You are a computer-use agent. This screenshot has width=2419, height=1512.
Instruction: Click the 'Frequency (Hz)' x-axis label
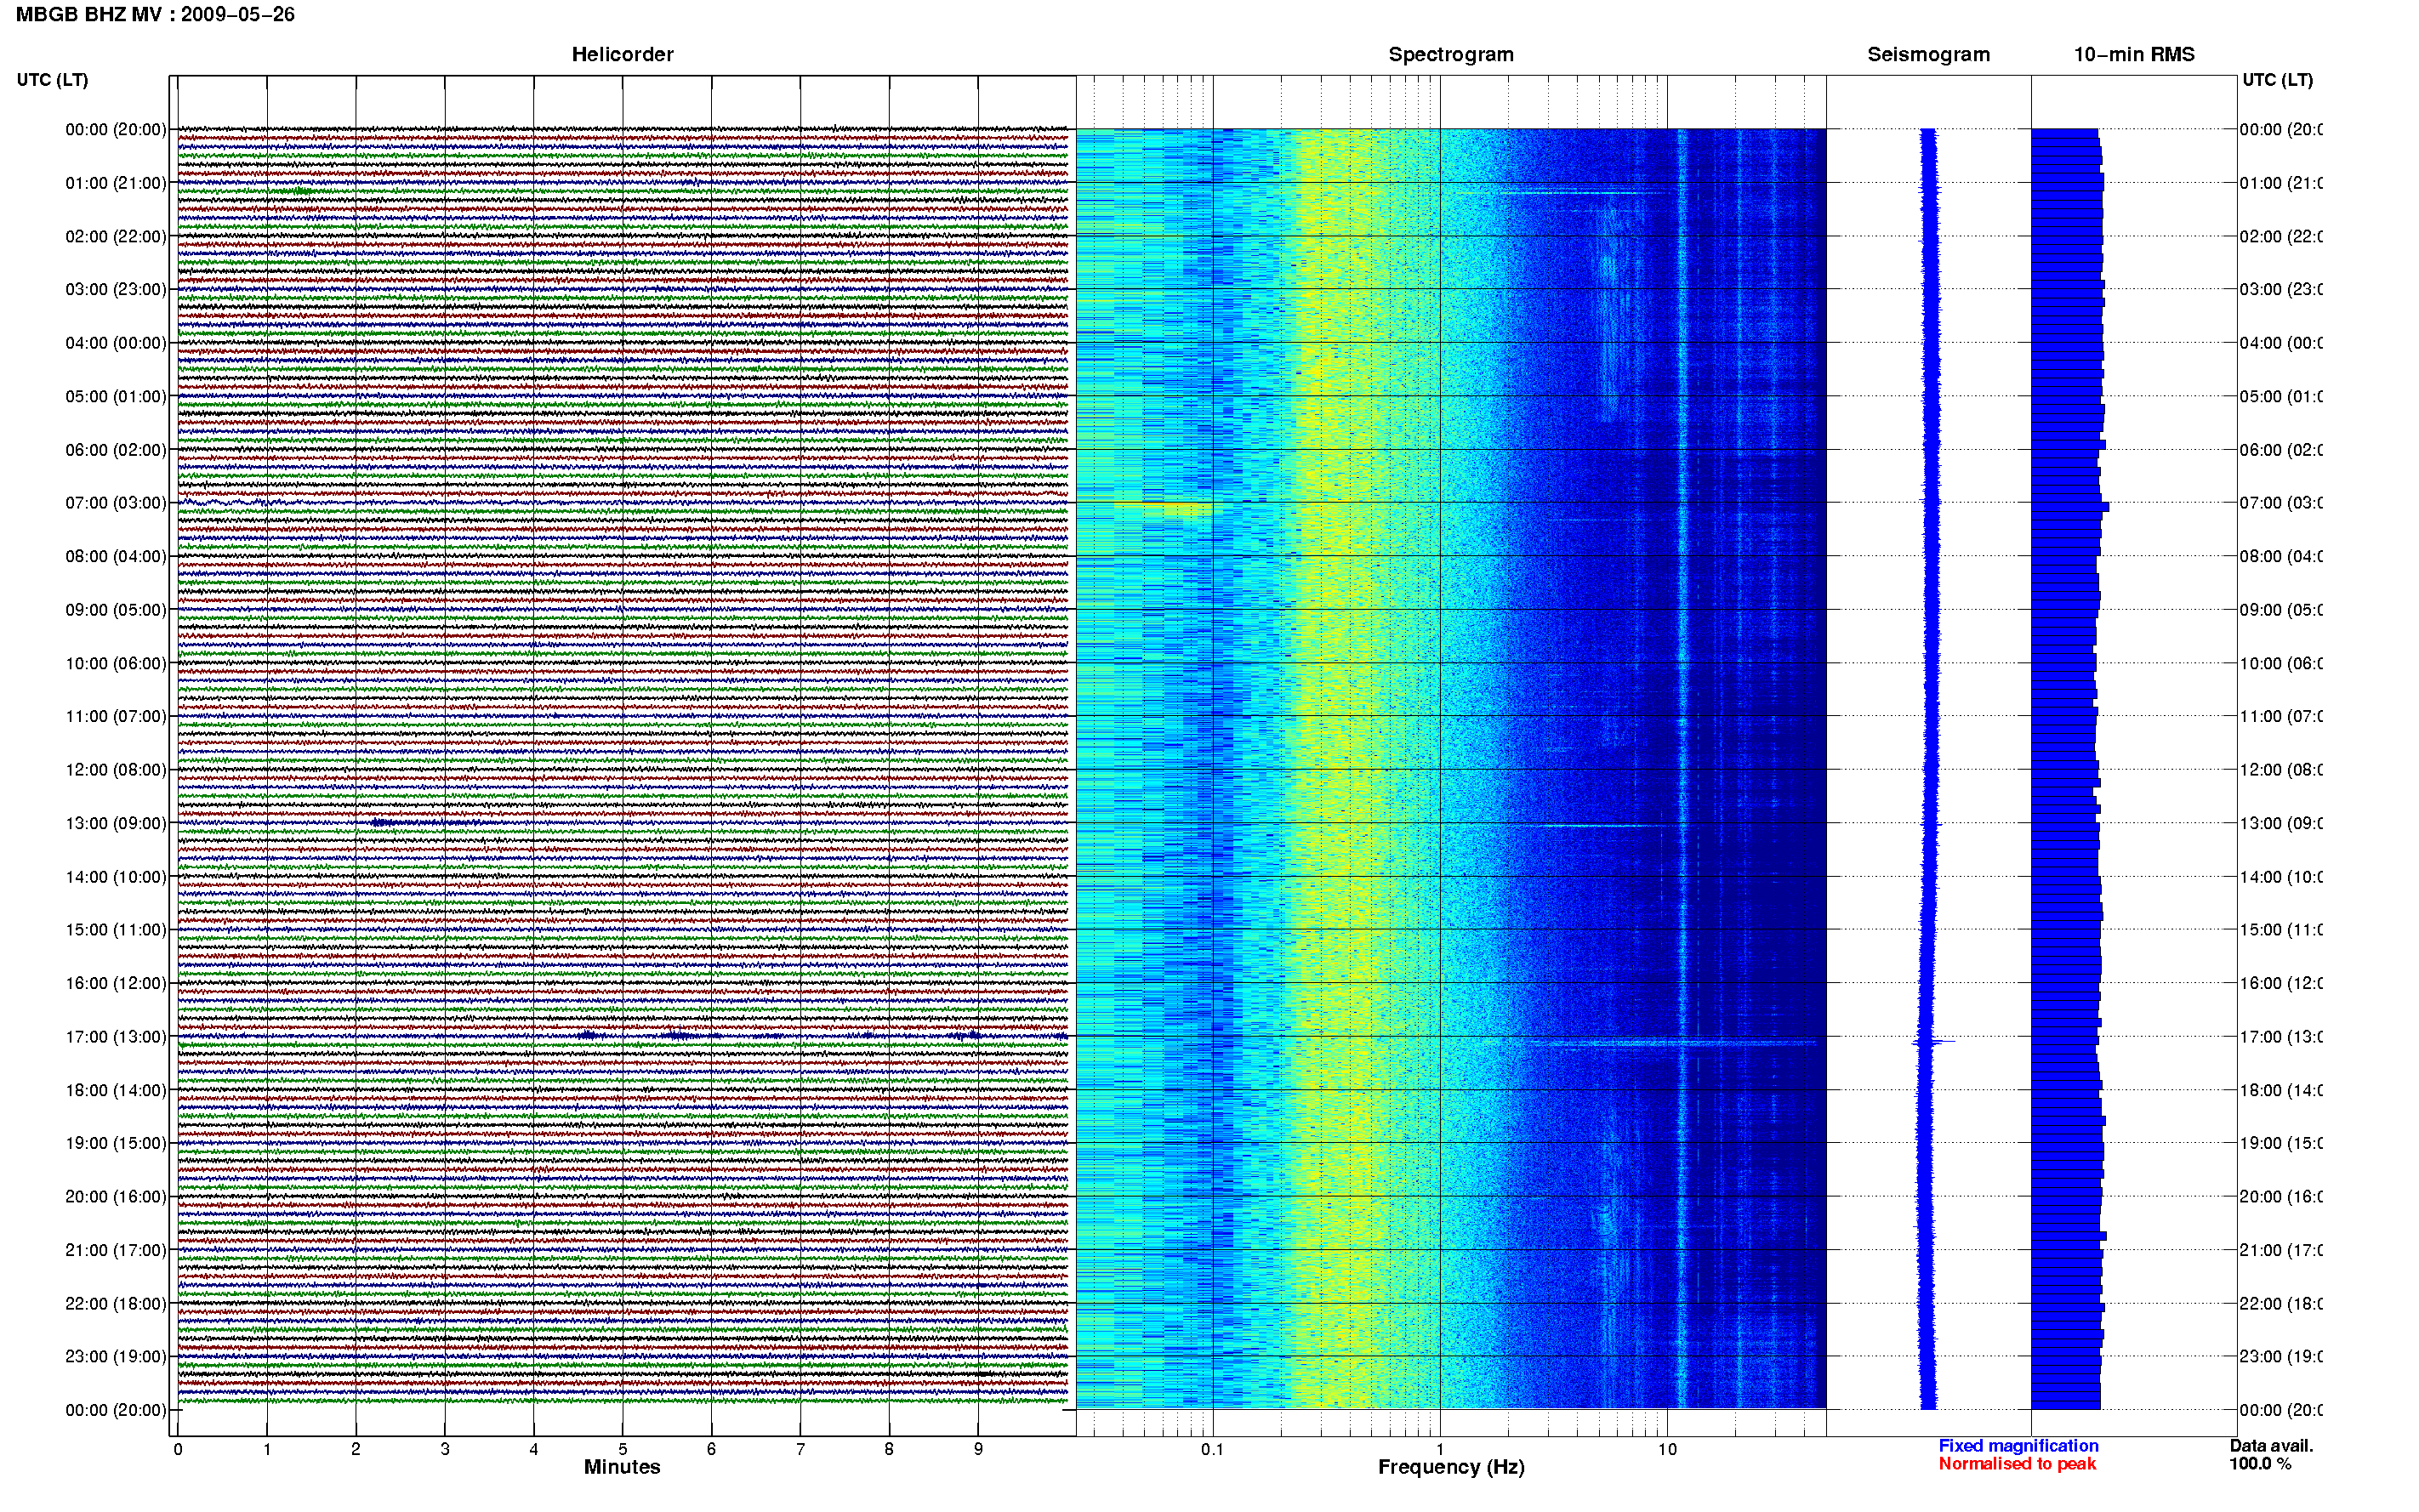pyautogui.click(x=1451, y=1467)
